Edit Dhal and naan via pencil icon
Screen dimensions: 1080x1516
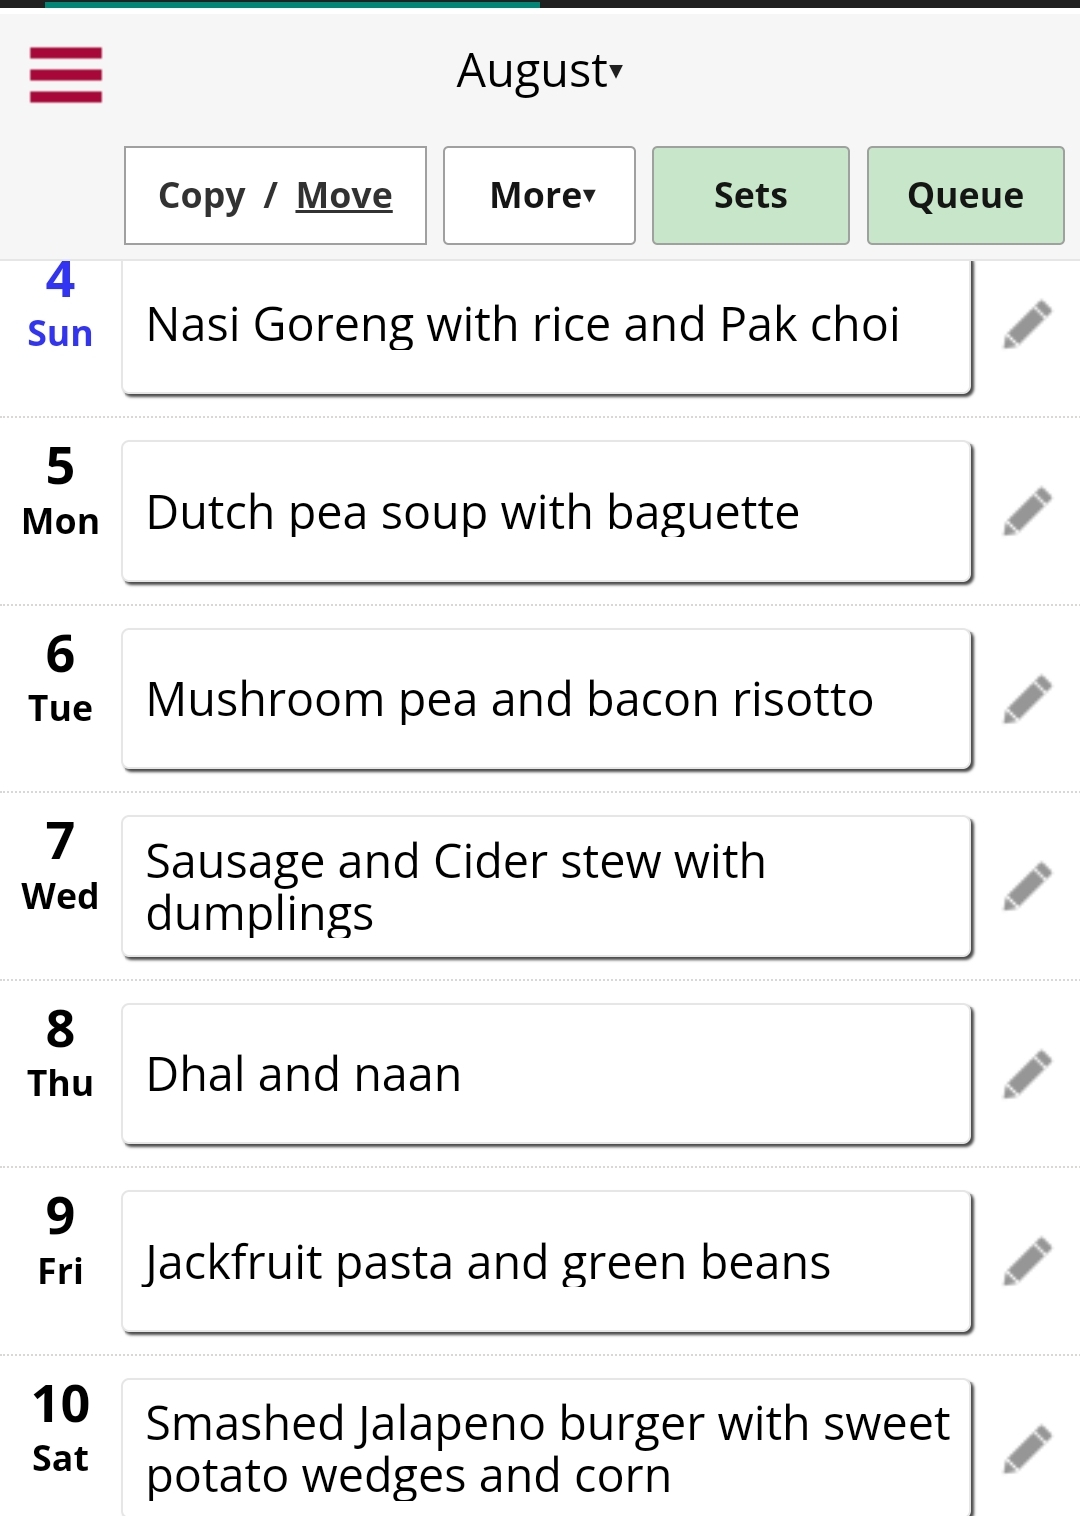[1027, 1074]
